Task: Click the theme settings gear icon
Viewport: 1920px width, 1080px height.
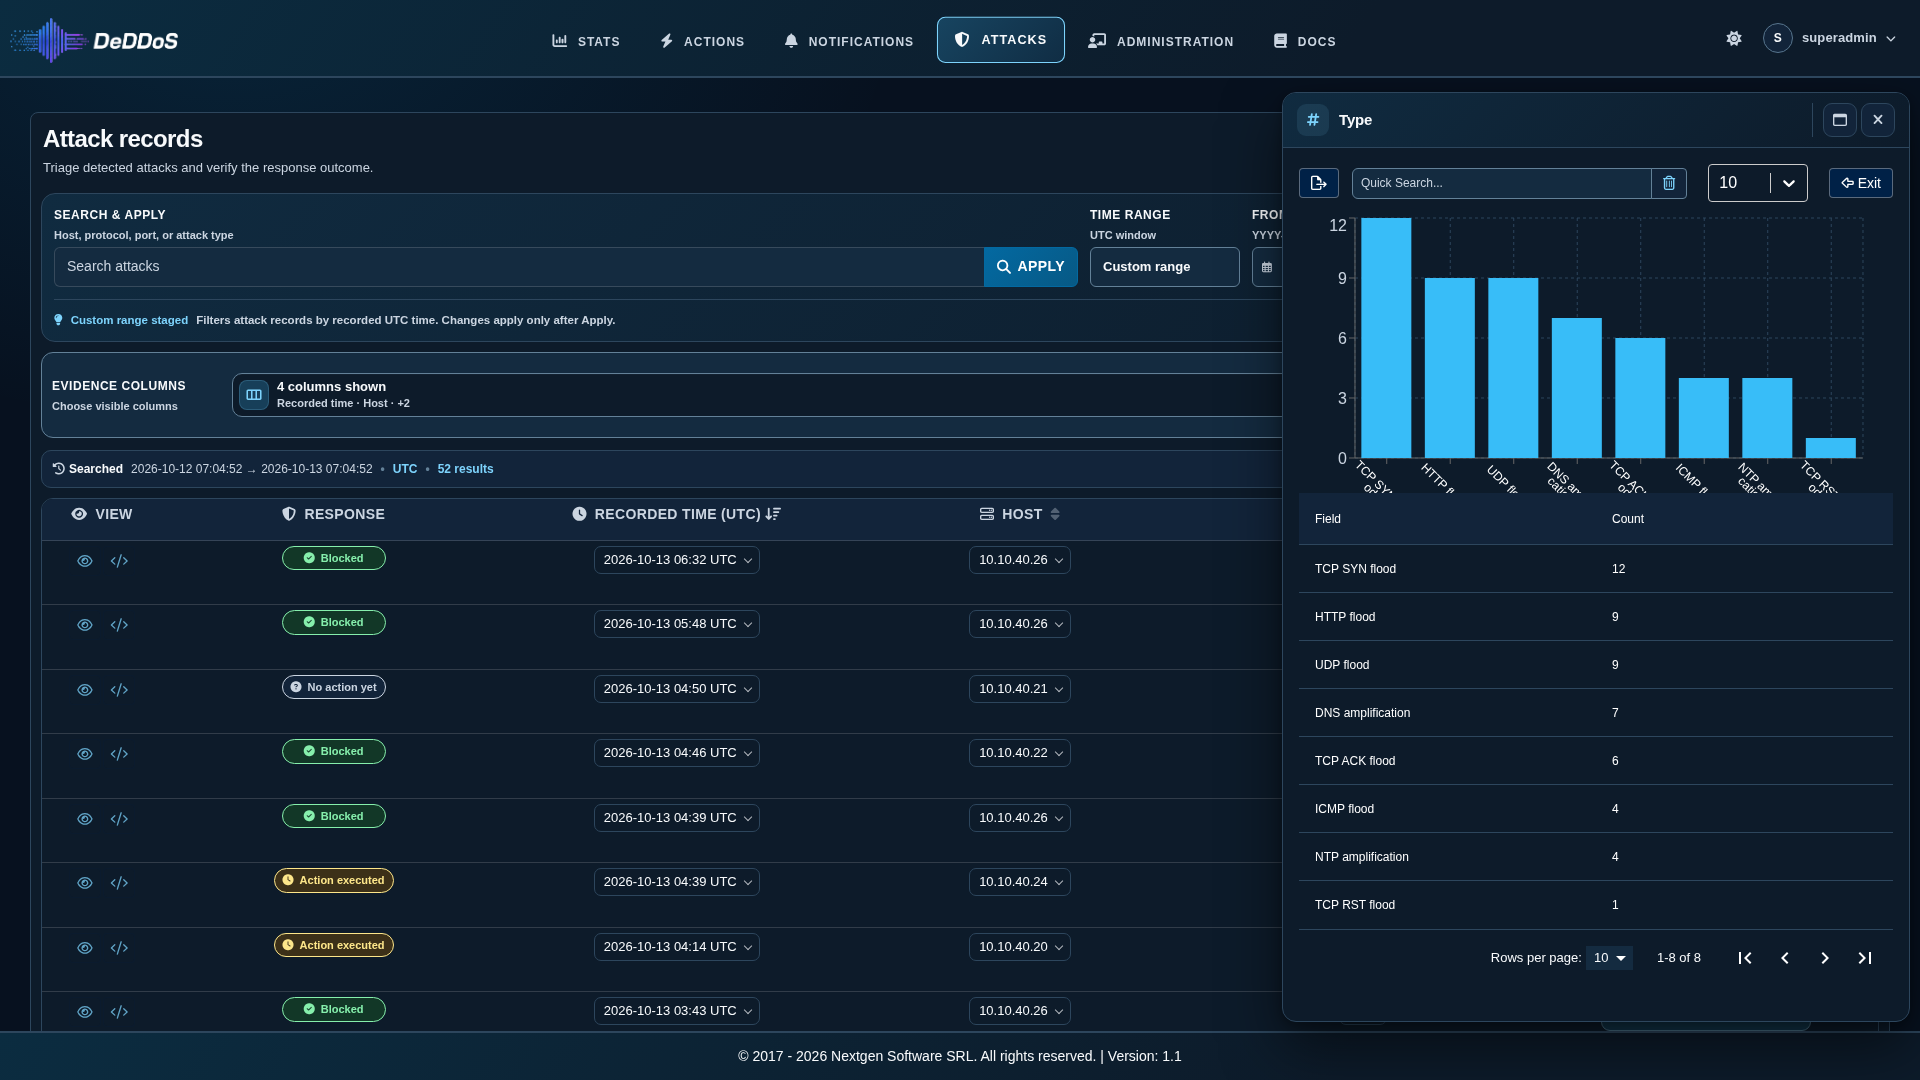Action: 1734,38
